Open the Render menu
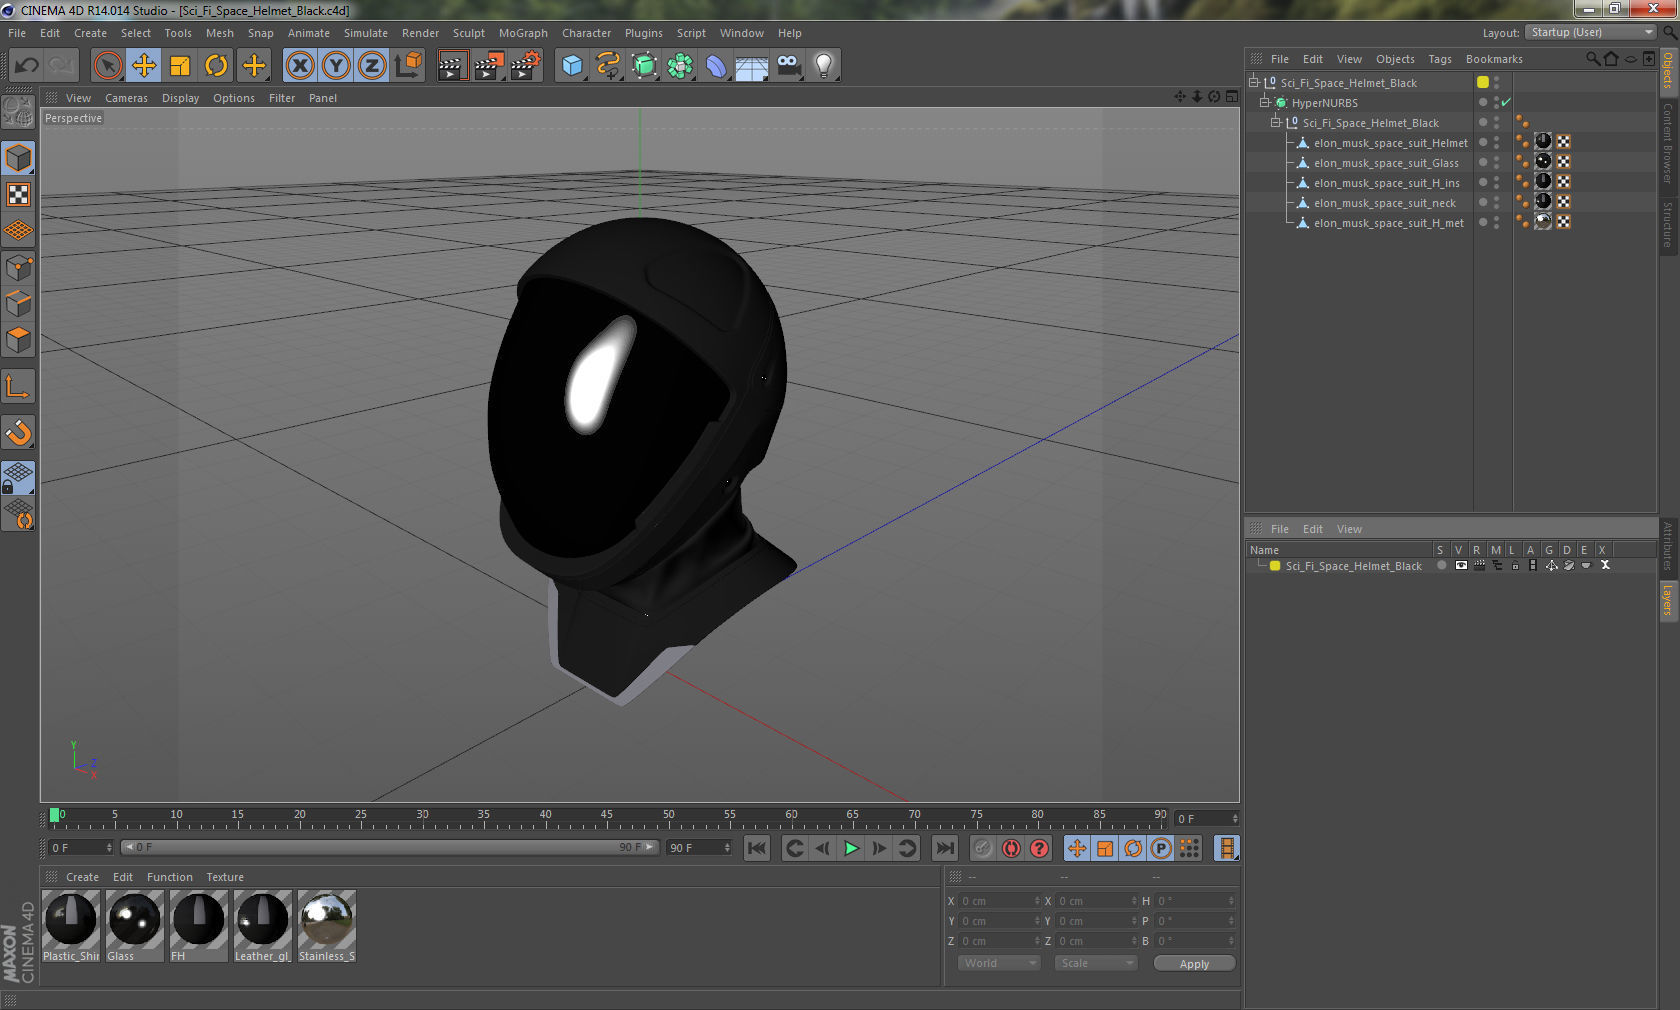The height and width of the screenshot is (1010, 1680). 420,33
